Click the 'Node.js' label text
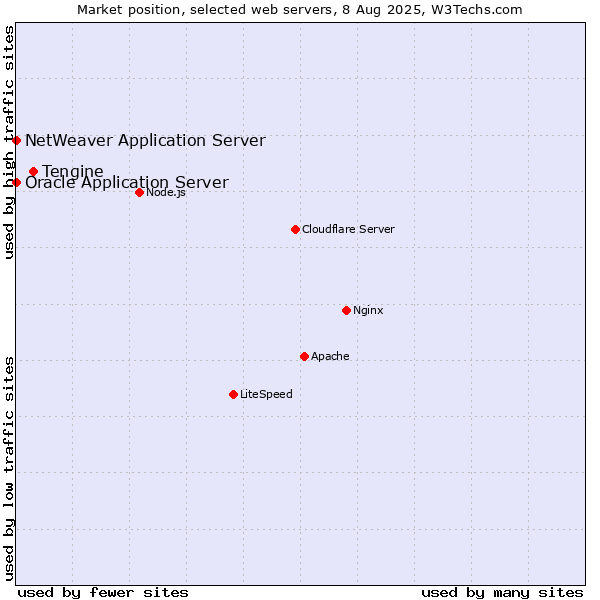Image resolution: width=600 pixels, height=600 pixels. (x=166, y=192)
